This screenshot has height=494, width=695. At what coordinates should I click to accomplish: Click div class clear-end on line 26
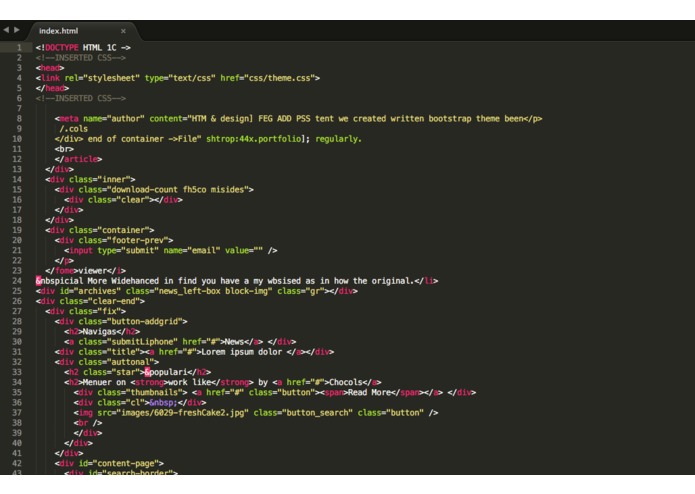click(90, 301)
